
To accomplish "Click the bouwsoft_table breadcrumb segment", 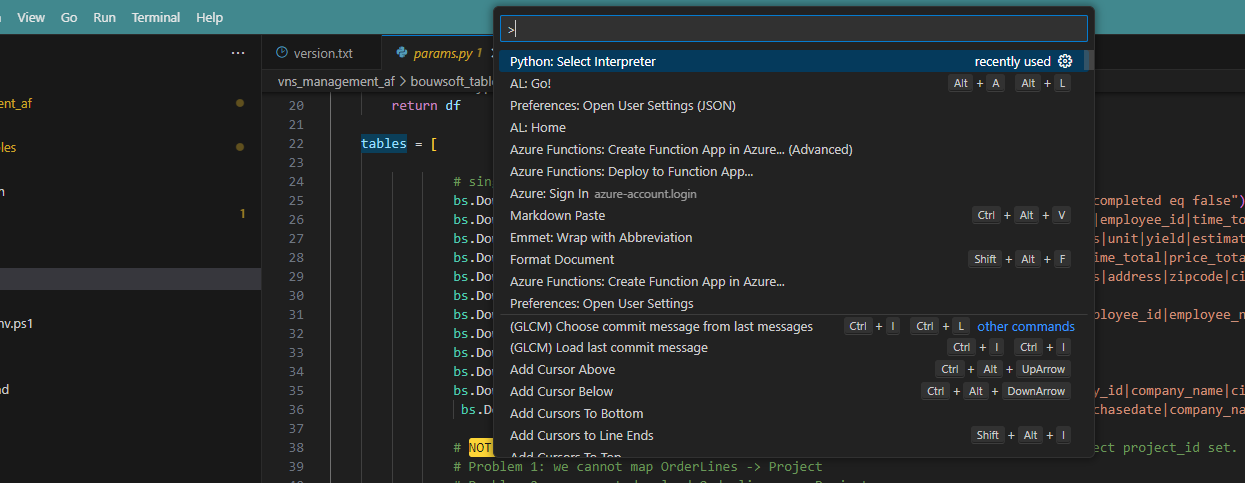I will tap(453, 81).
